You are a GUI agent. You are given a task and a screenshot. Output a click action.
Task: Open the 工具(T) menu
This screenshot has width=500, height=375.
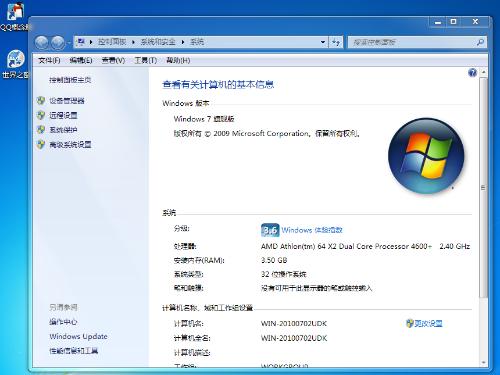[146, 60]
